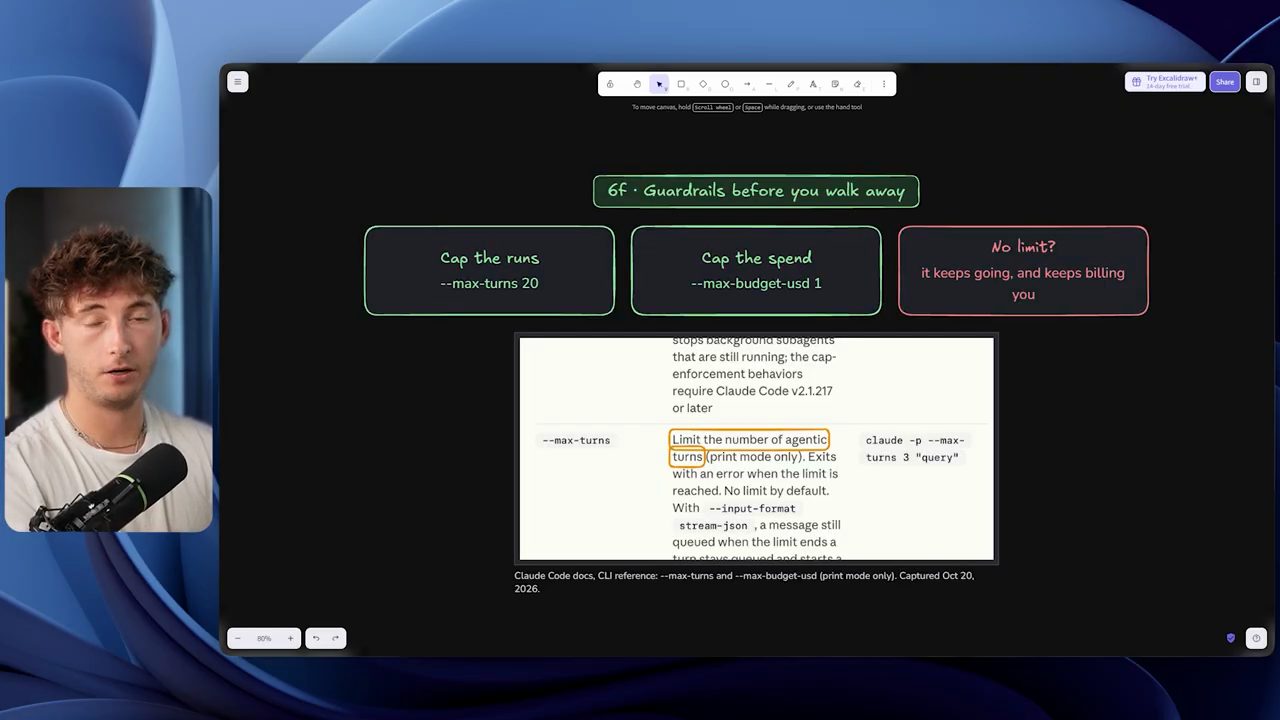Click the Try Excalidraw+ button

pyautogui.click(x=1165, y=82)
